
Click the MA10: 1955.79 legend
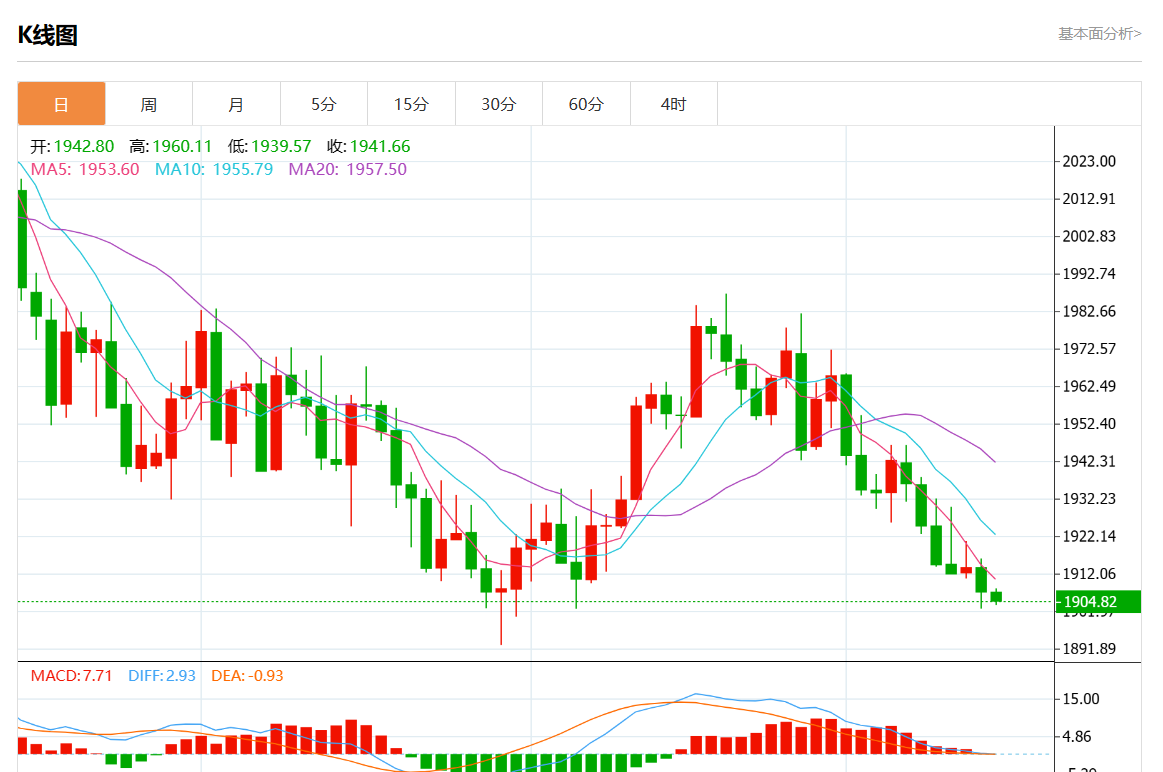click(214, 169)
